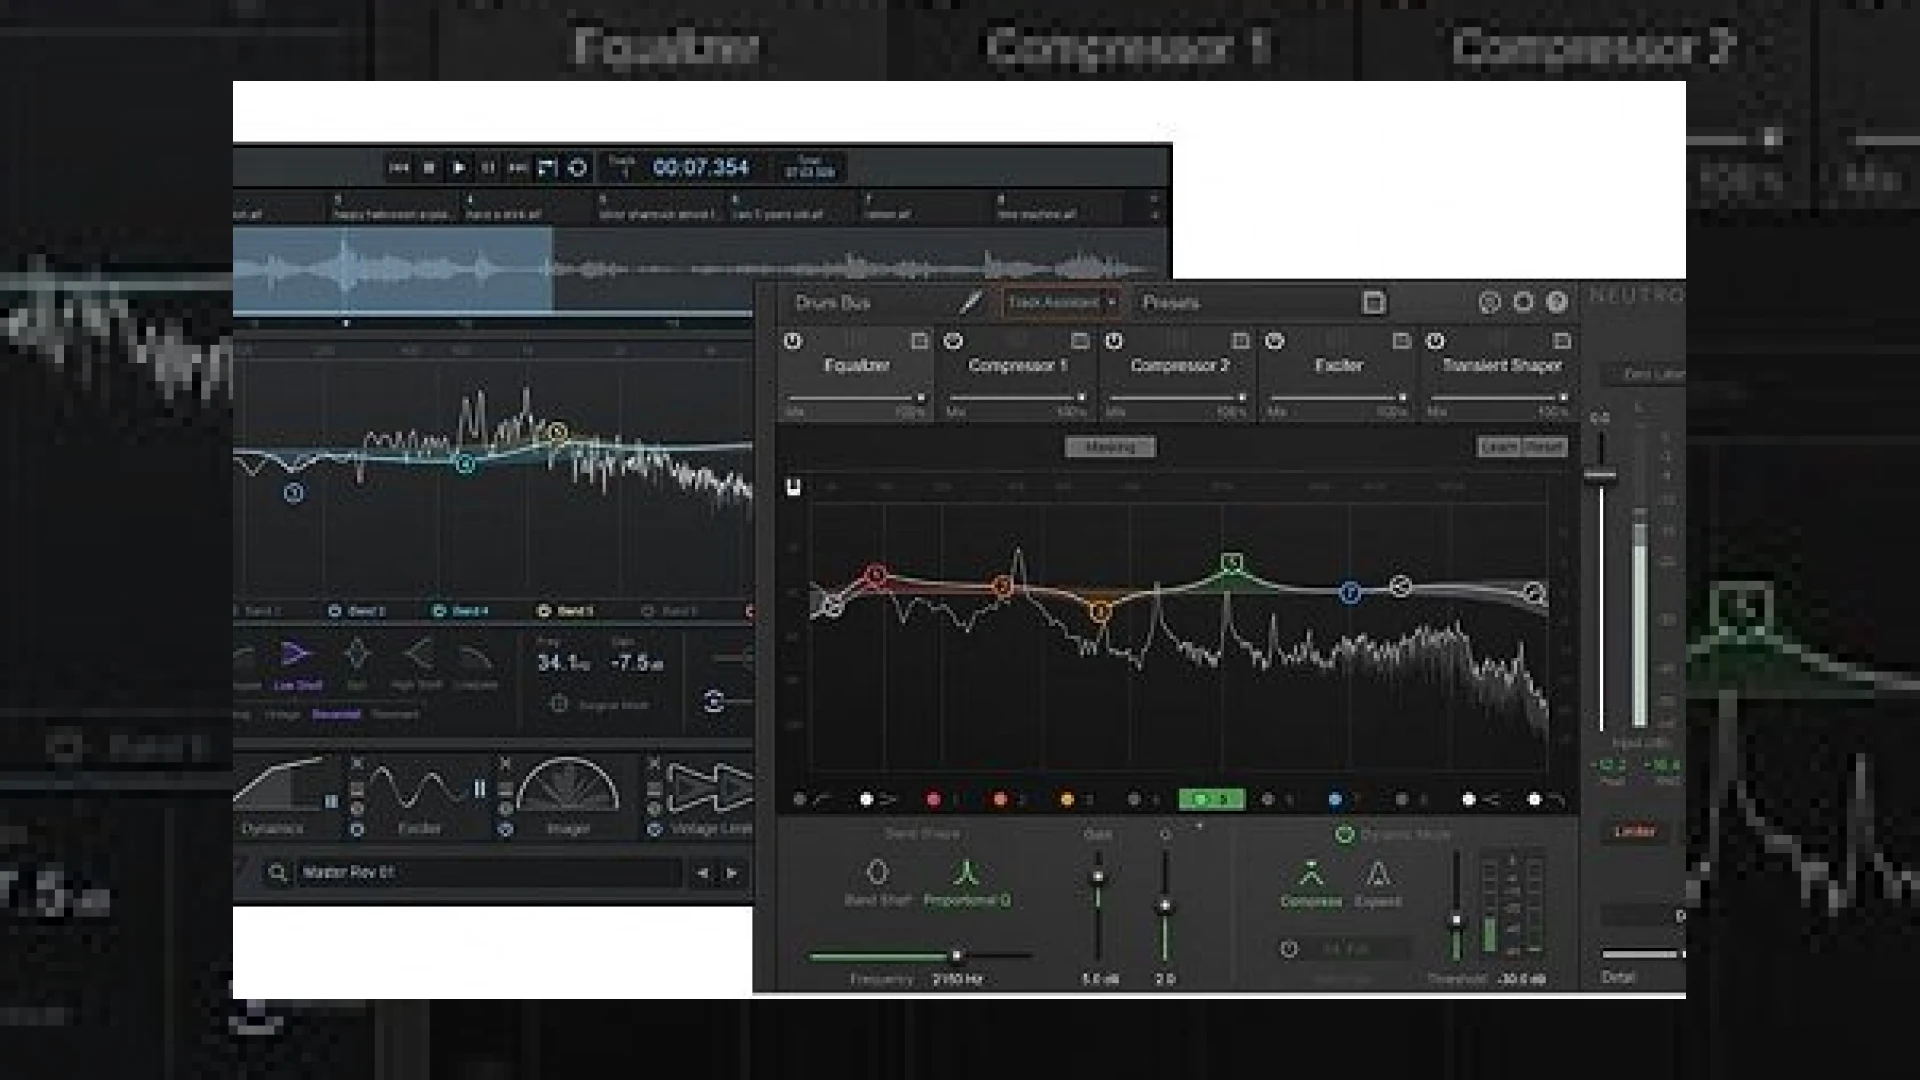
Task: Click the -7.5 dB gain value
Action: tap(637, 662)
